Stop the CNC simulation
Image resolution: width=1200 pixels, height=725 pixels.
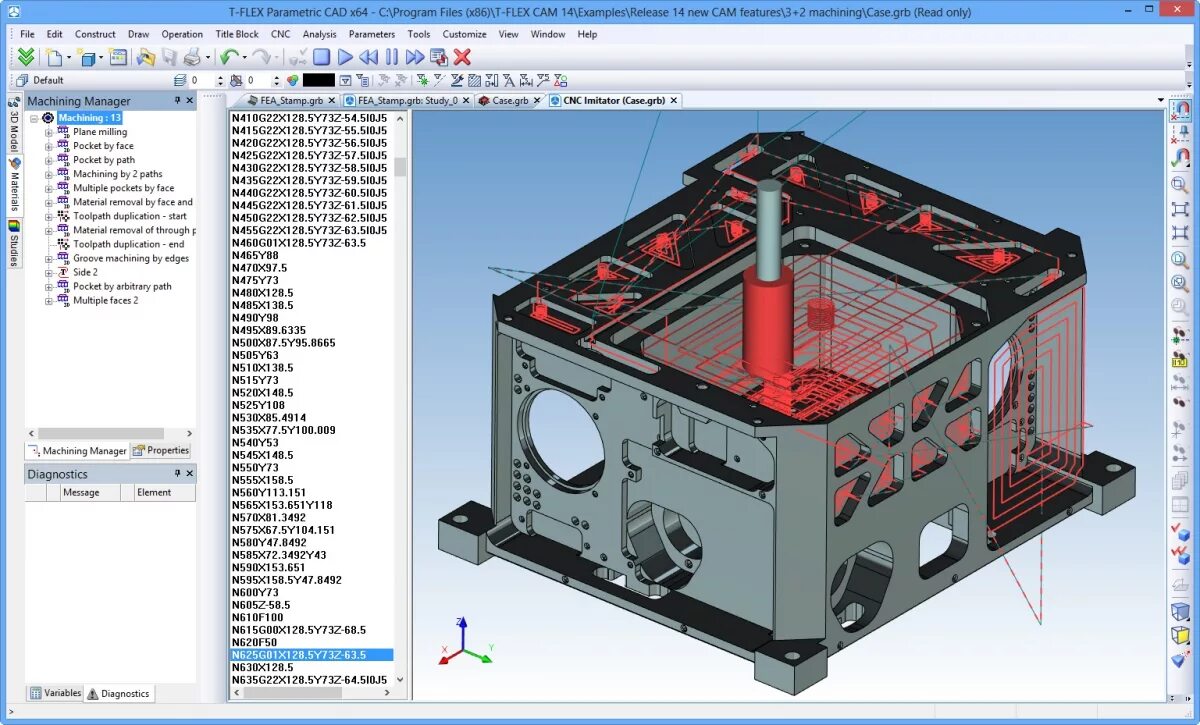tap(321, 57)
